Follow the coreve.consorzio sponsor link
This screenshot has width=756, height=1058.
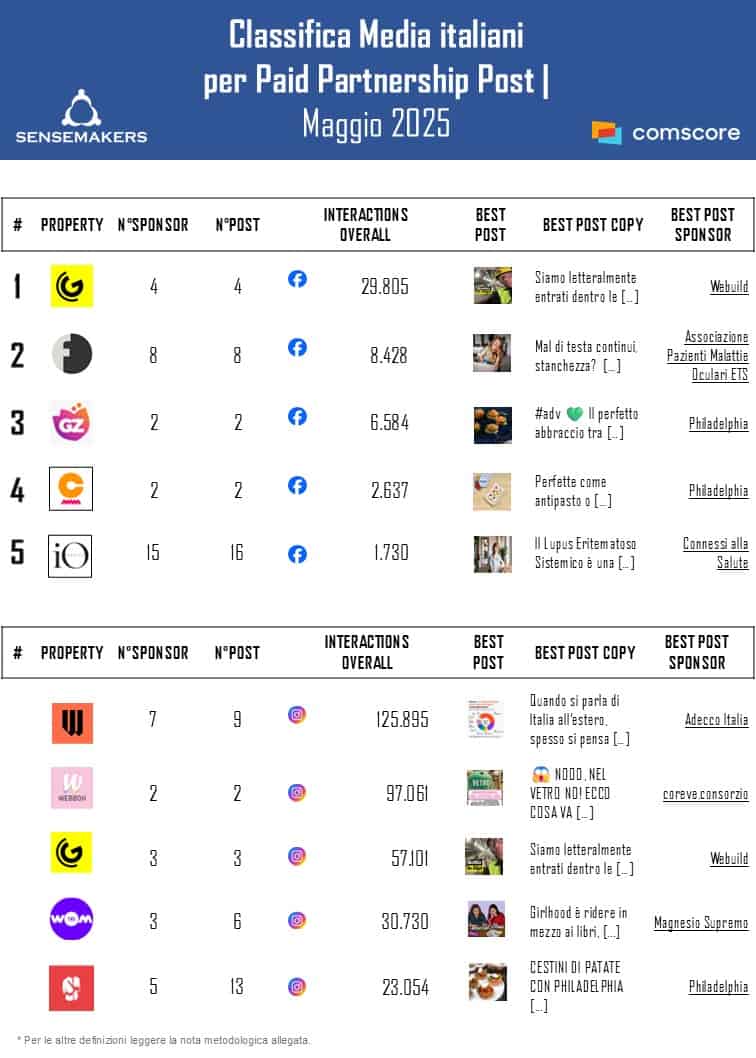(705, 793)
